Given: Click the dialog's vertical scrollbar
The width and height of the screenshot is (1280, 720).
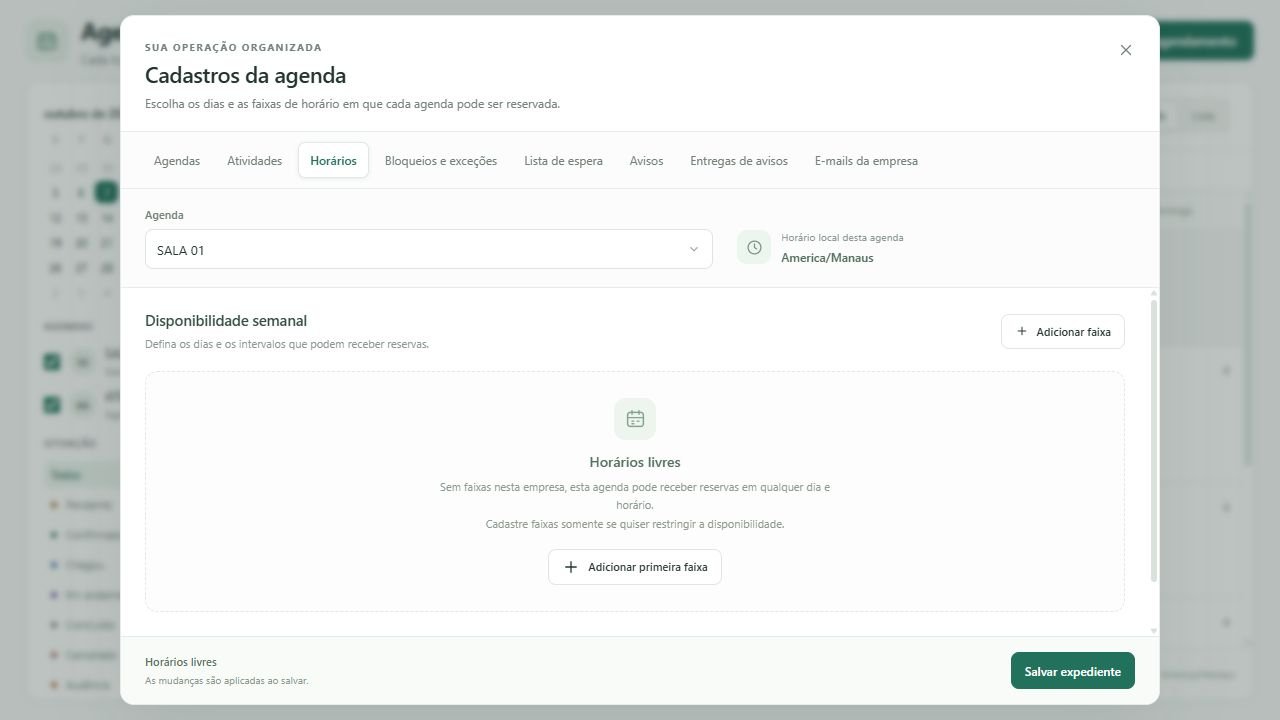Looking at the screenshot, I should pos(1154,440).
